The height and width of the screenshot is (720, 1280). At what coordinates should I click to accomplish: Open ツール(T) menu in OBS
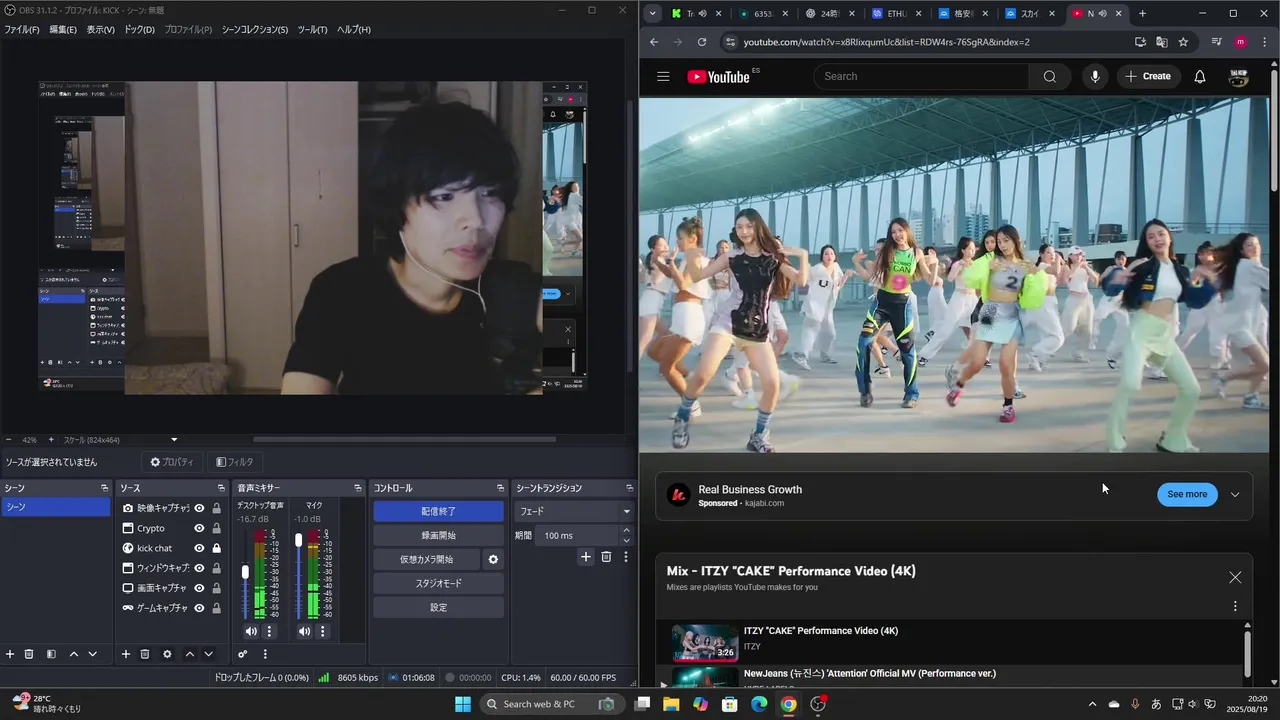(311, 30)
